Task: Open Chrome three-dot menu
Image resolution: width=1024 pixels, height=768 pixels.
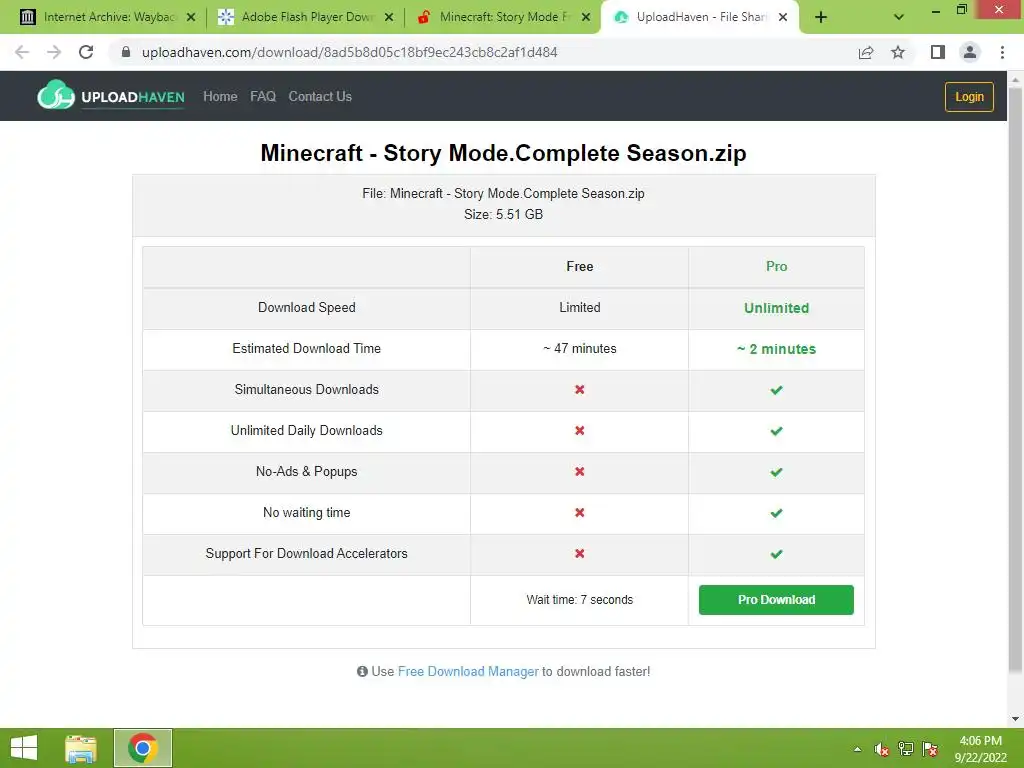Action: click(1002, 52)
